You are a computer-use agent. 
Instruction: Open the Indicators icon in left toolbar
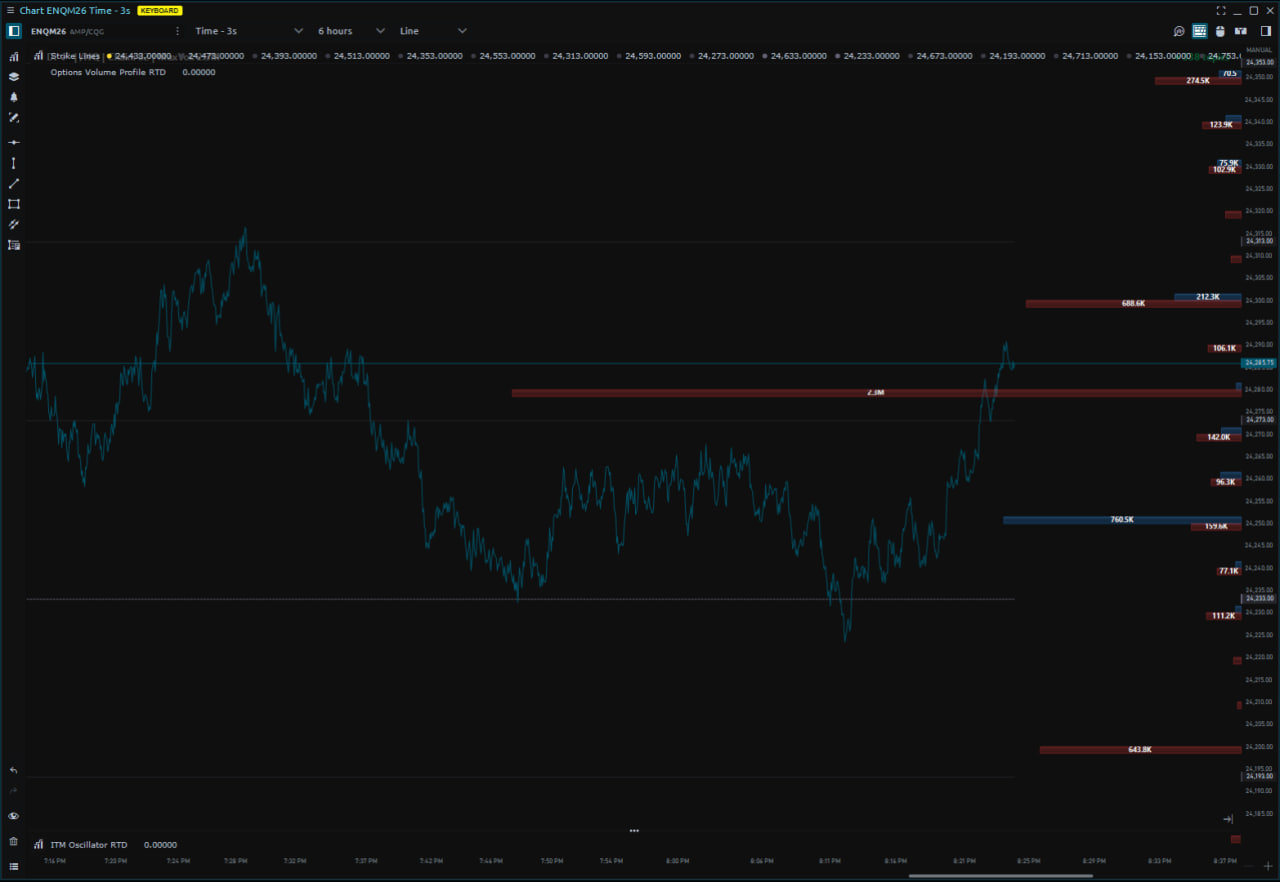(x=14, y=57)
